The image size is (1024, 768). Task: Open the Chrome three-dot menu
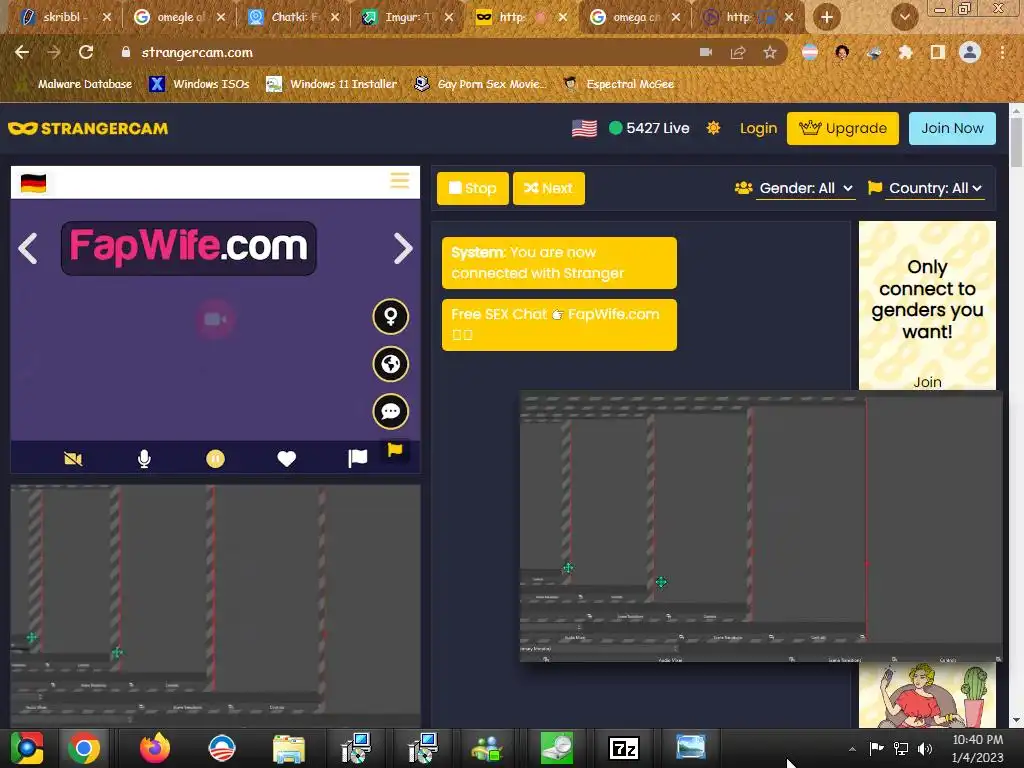click(x=1002, y=52)
